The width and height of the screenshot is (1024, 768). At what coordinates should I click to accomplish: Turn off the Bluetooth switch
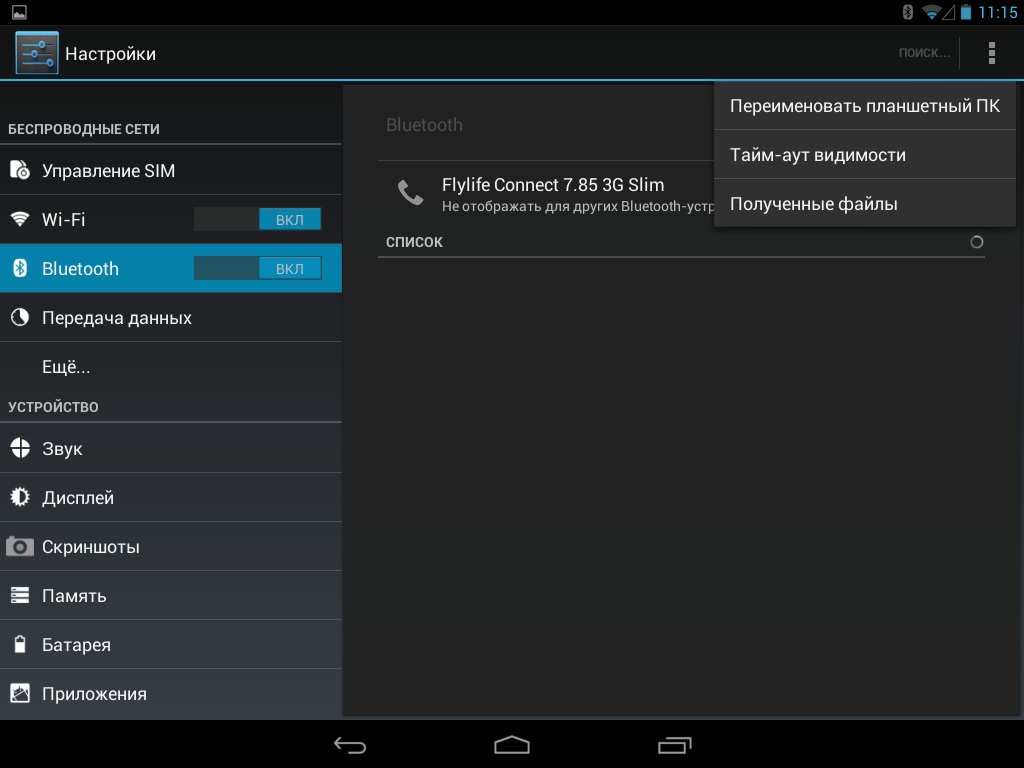[x=257, y=269]
